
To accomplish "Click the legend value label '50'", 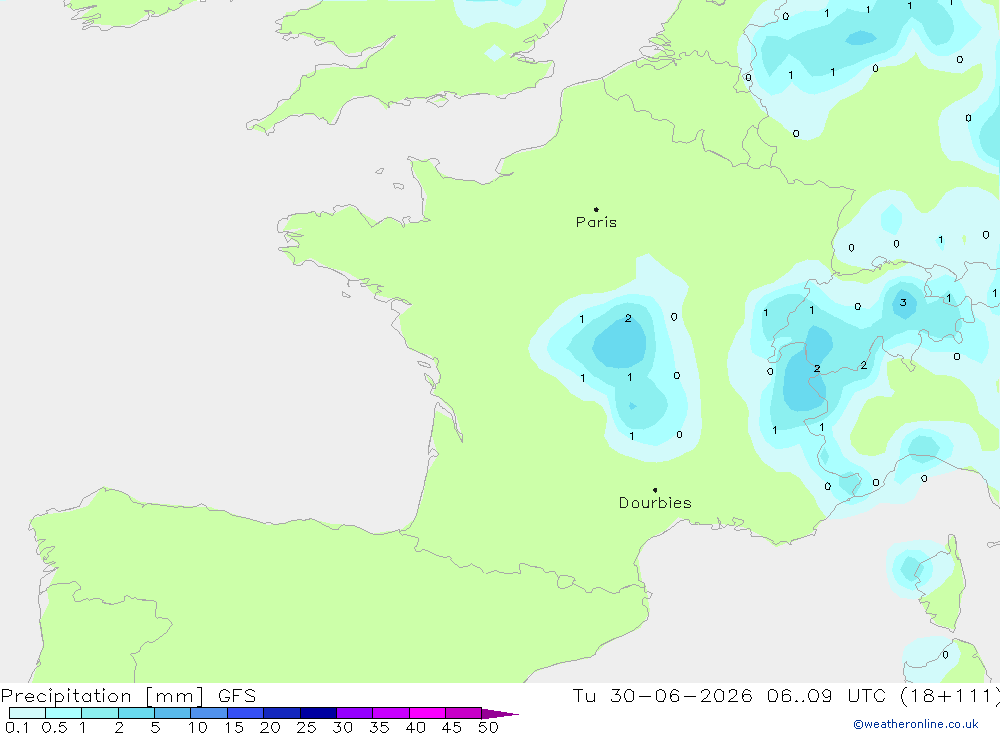I will (488, 727).
